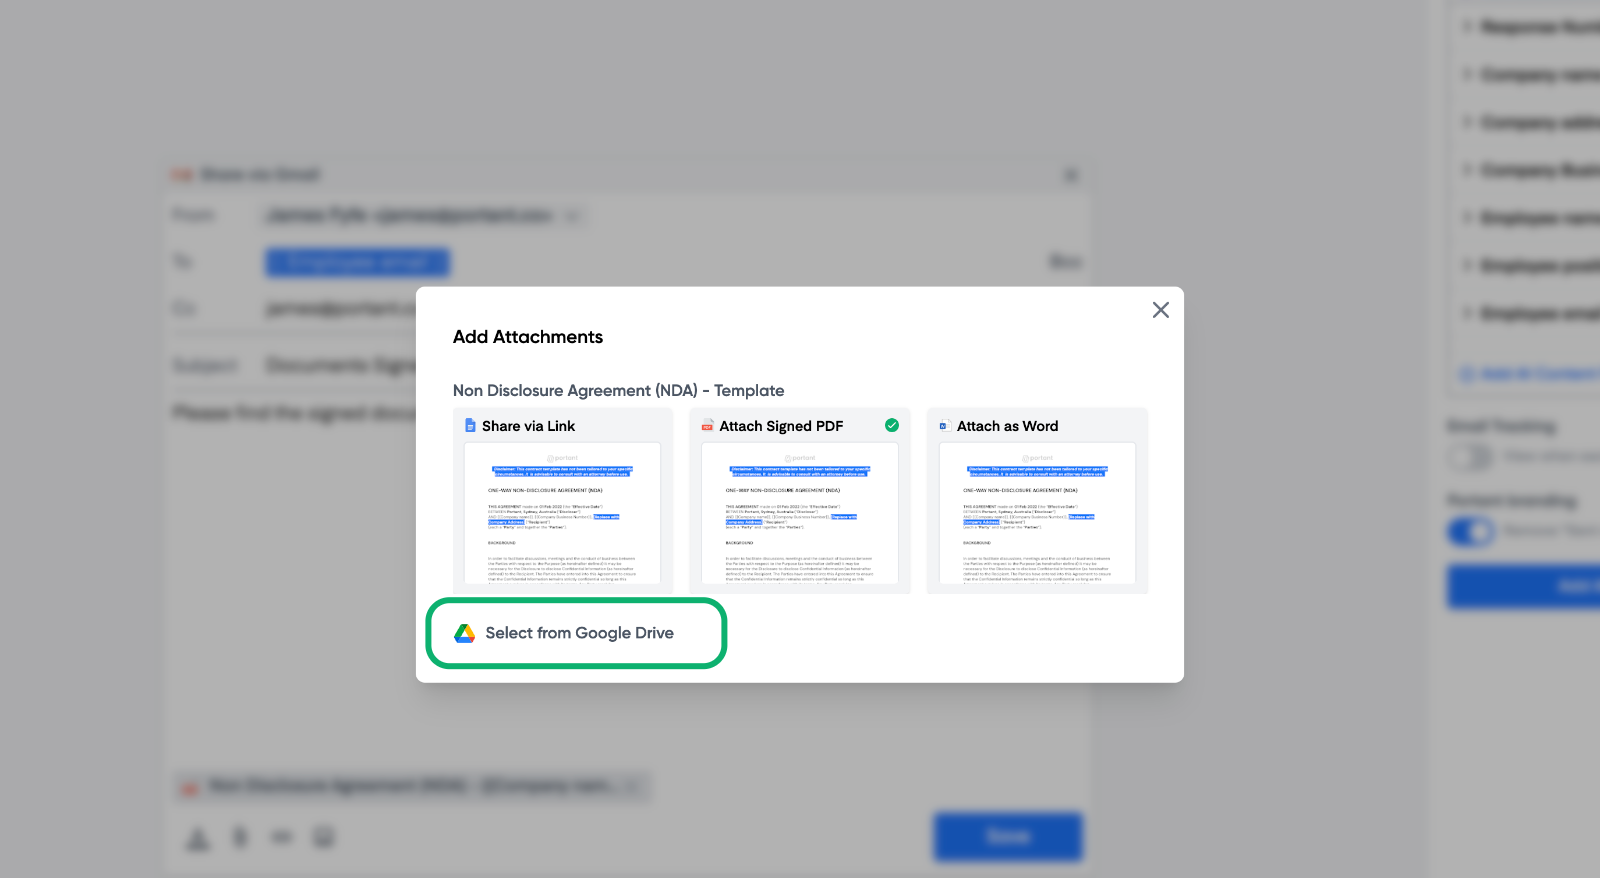
Task: Click the Google Docs icon beside Share via Link
Action: point(470,426)
